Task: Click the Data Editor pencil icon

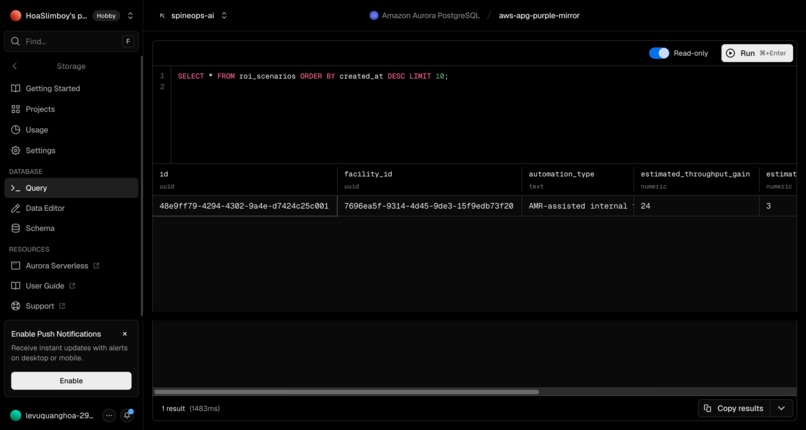Action: click(15, 208)
